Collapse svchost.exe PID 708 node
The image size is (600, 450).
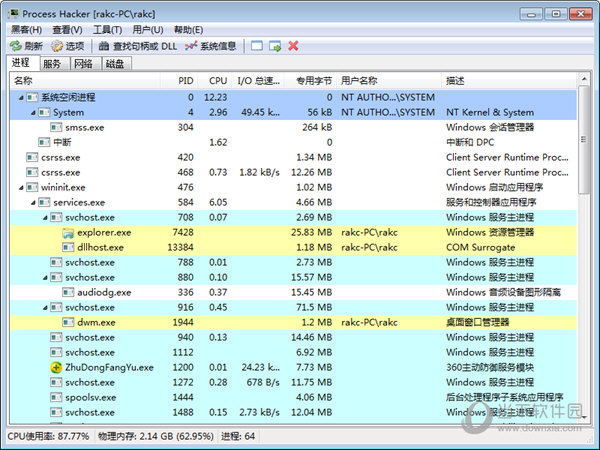(x=45, y=218)
